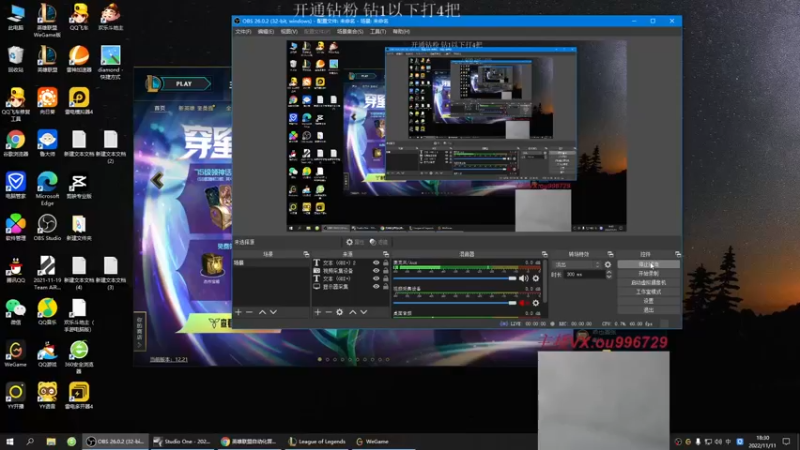Open the 场景集合(S) menu in OBS
This screenshot has height=450, width=800.
tap(350, 32)
